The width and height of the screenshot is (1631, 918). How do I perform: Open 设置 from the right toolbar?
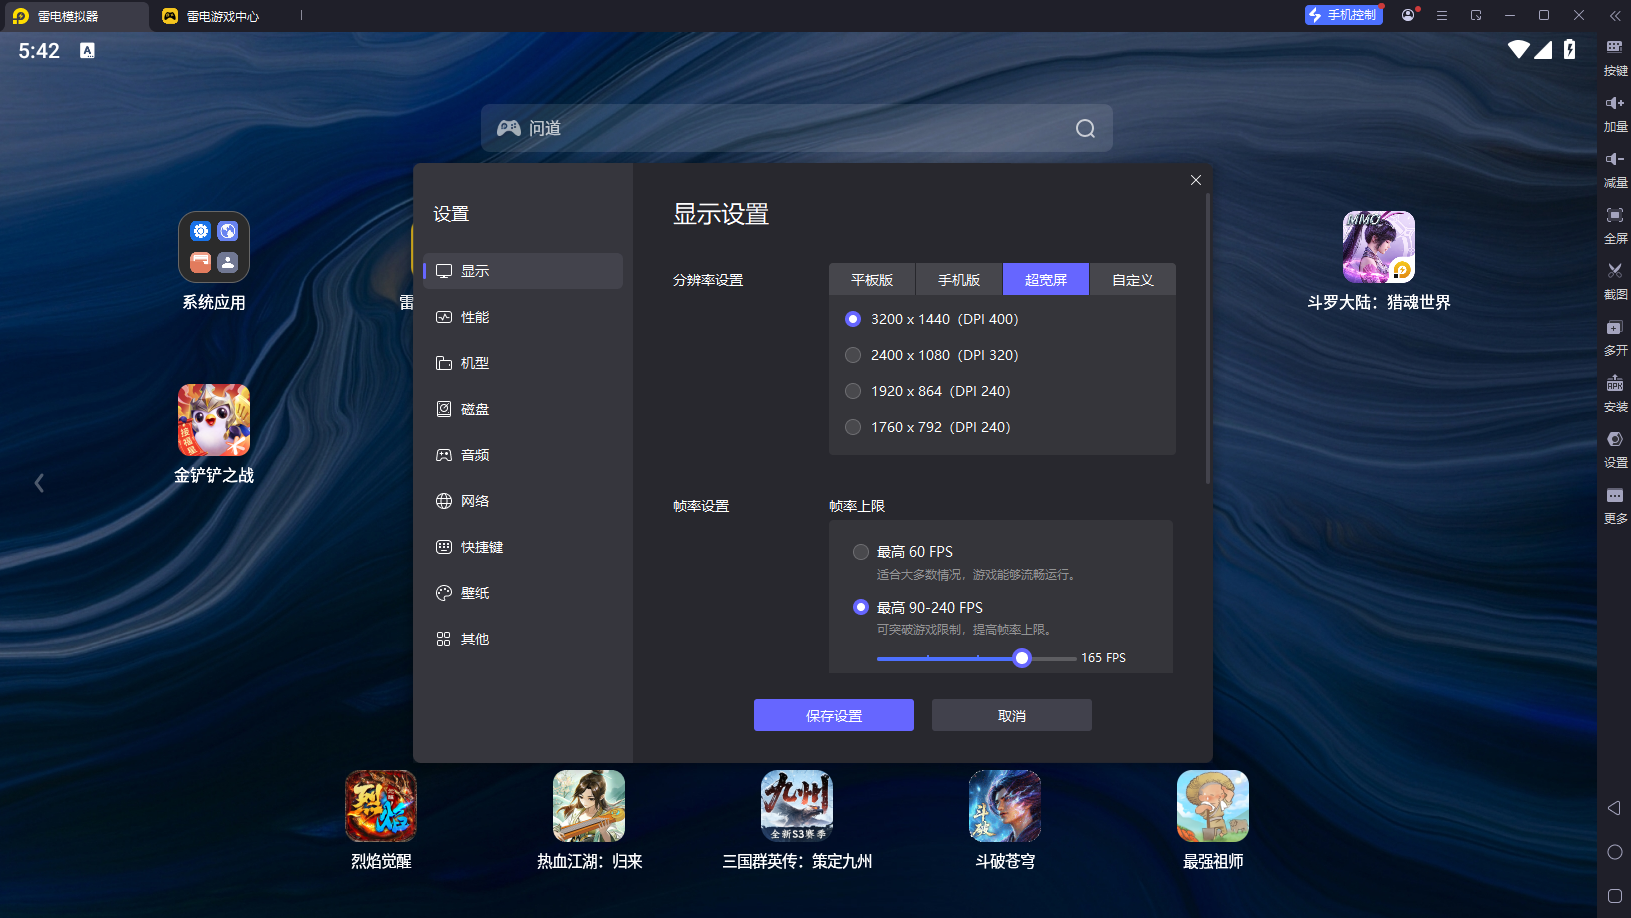[1615, 449]
